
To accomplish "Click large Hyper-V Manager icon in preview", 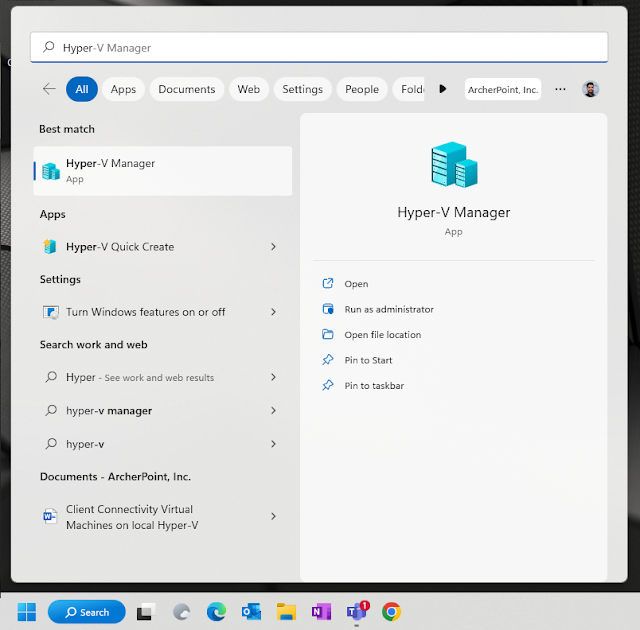I will pyautogui.click(x=454, y=164).
